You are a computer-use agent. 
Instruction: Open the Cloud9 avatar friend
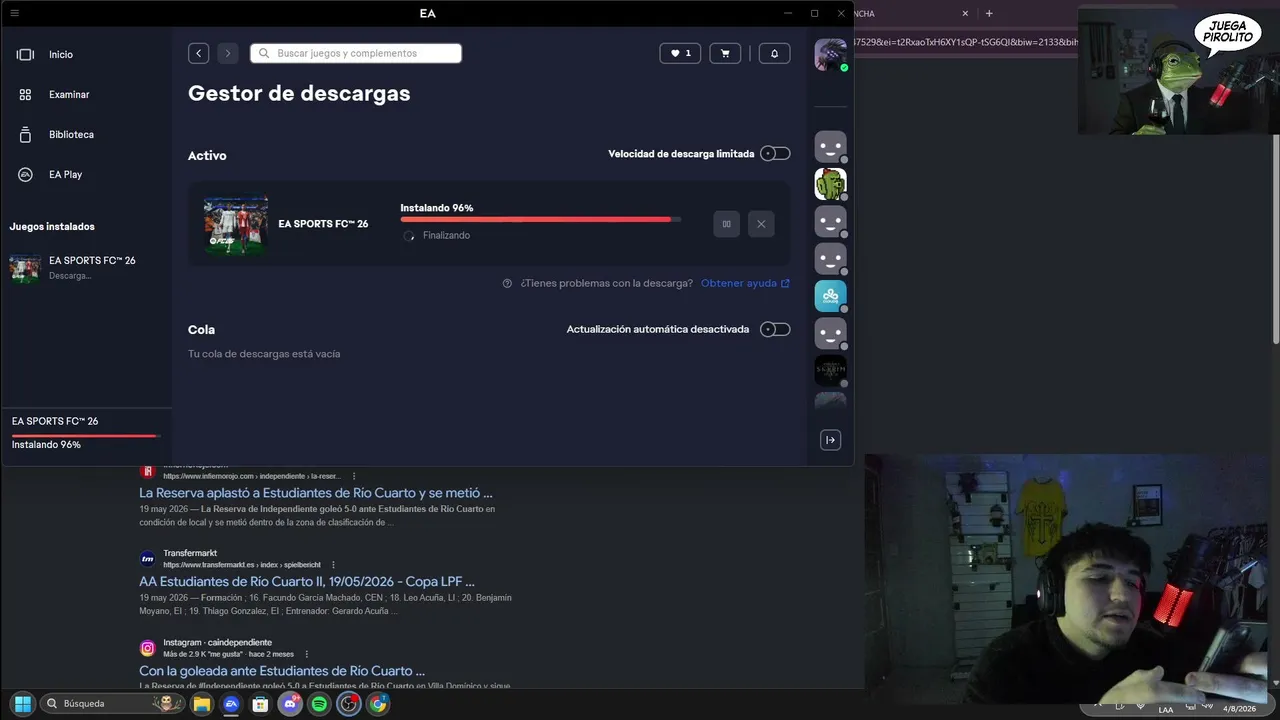pyautogui.click(x=830, y=296)
